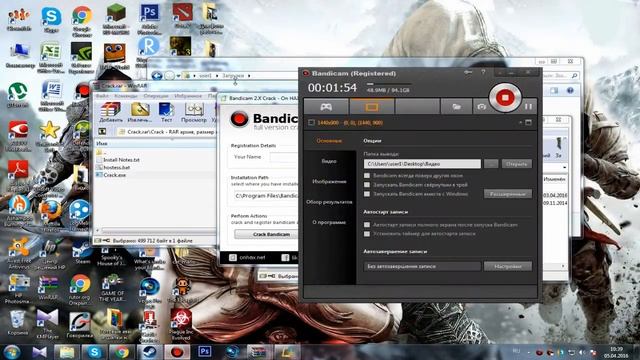
Task: Enable start Bandicam minimized to tray
Action: click(367, 185)
